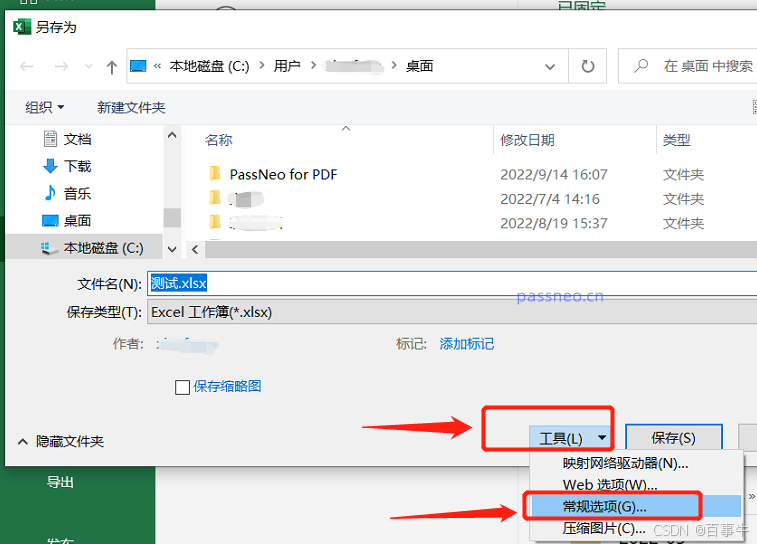The height and width of the screenshot is (544, 757).
Task: Click Excel icon in dialog title bar
Action: coord(21,27)
